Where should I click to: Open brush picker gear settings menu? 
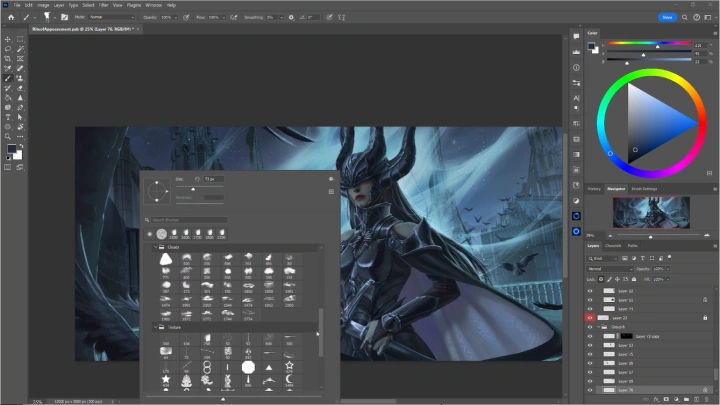click(331, 179)
